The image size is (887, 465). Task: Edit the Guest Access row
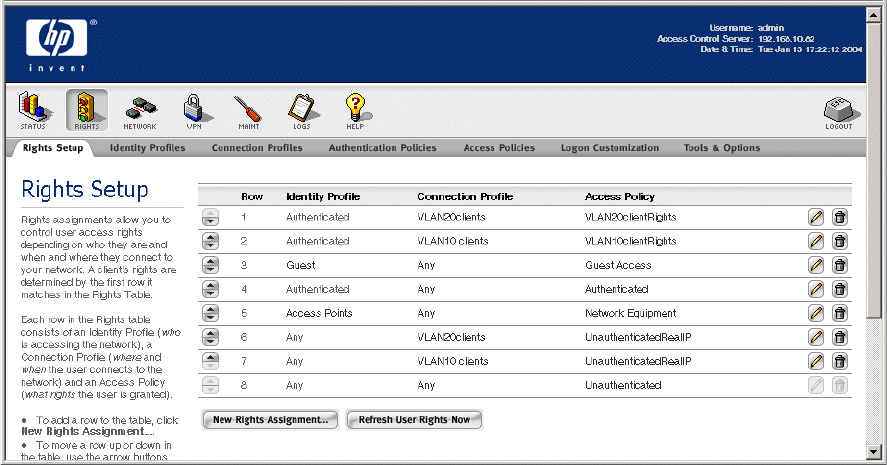coord(816,265)
